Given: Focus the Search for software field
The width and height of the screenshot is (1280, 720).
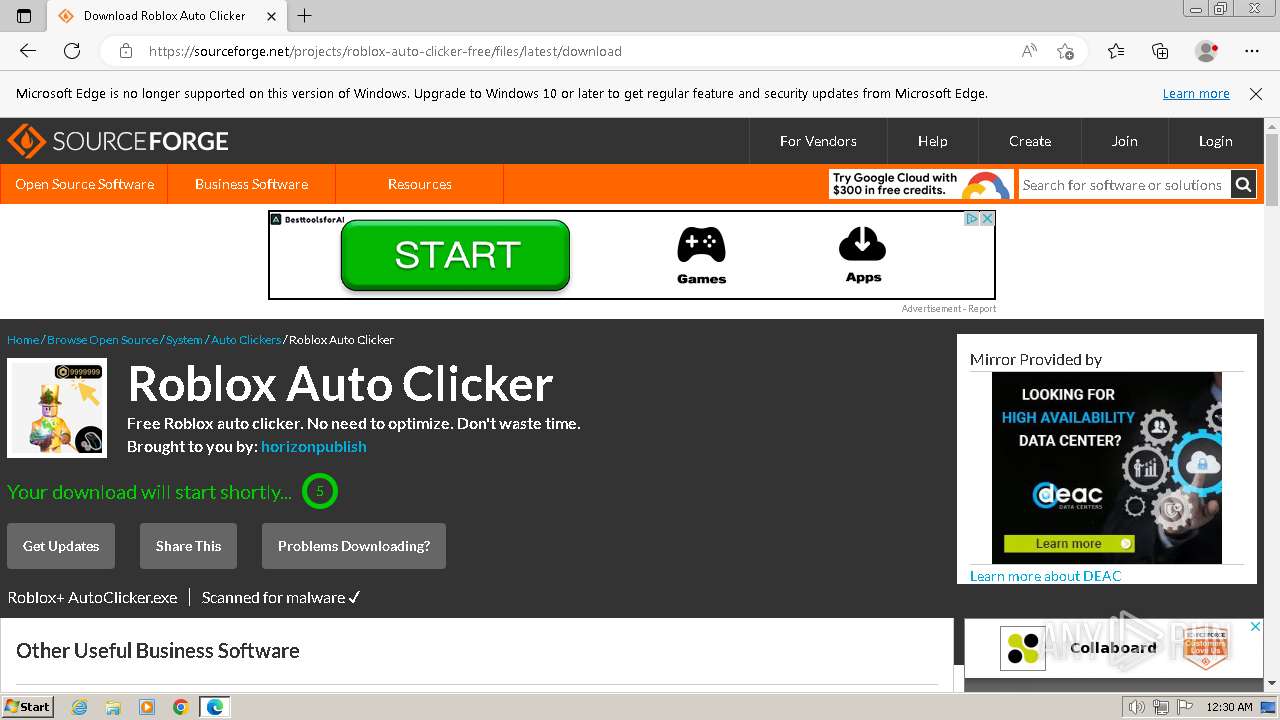Looking at the screenshot, I should click(x=1123, y=185).
